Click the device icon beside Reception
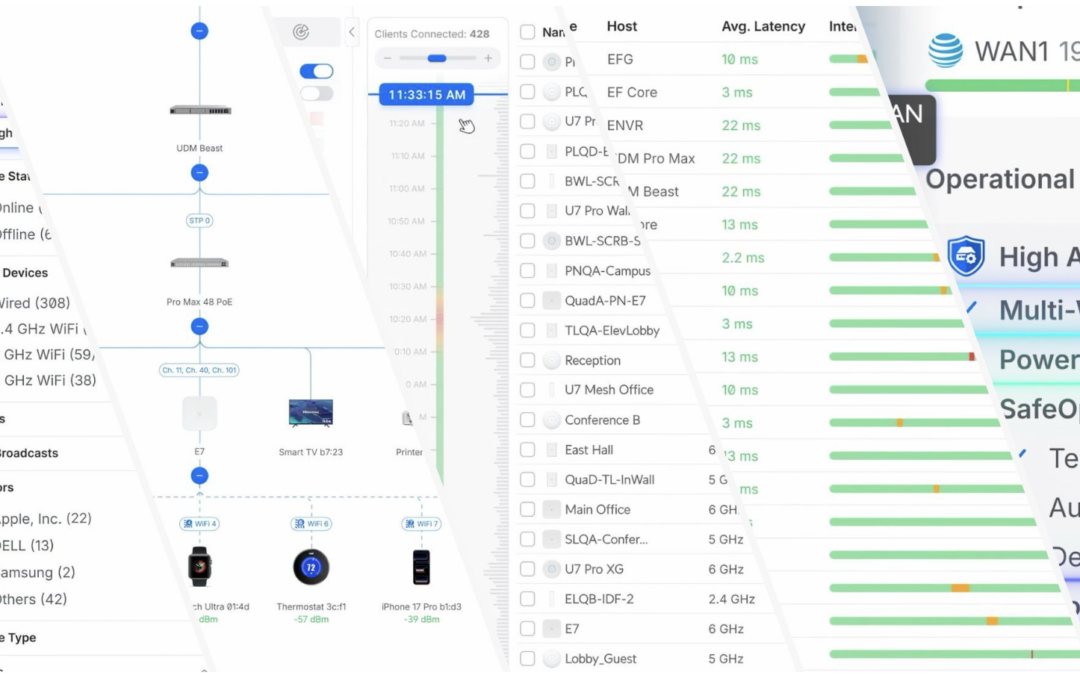This screenshot has height=675, width=1080. click(x=551, y=360)
